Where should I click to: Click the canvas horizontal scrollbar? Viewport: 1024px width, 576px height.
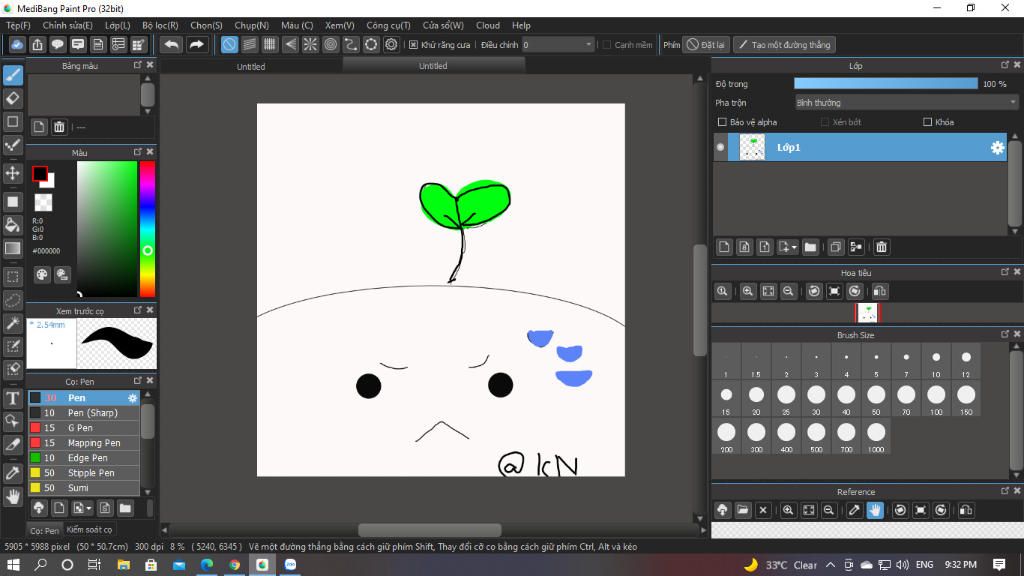coord(430,530)
